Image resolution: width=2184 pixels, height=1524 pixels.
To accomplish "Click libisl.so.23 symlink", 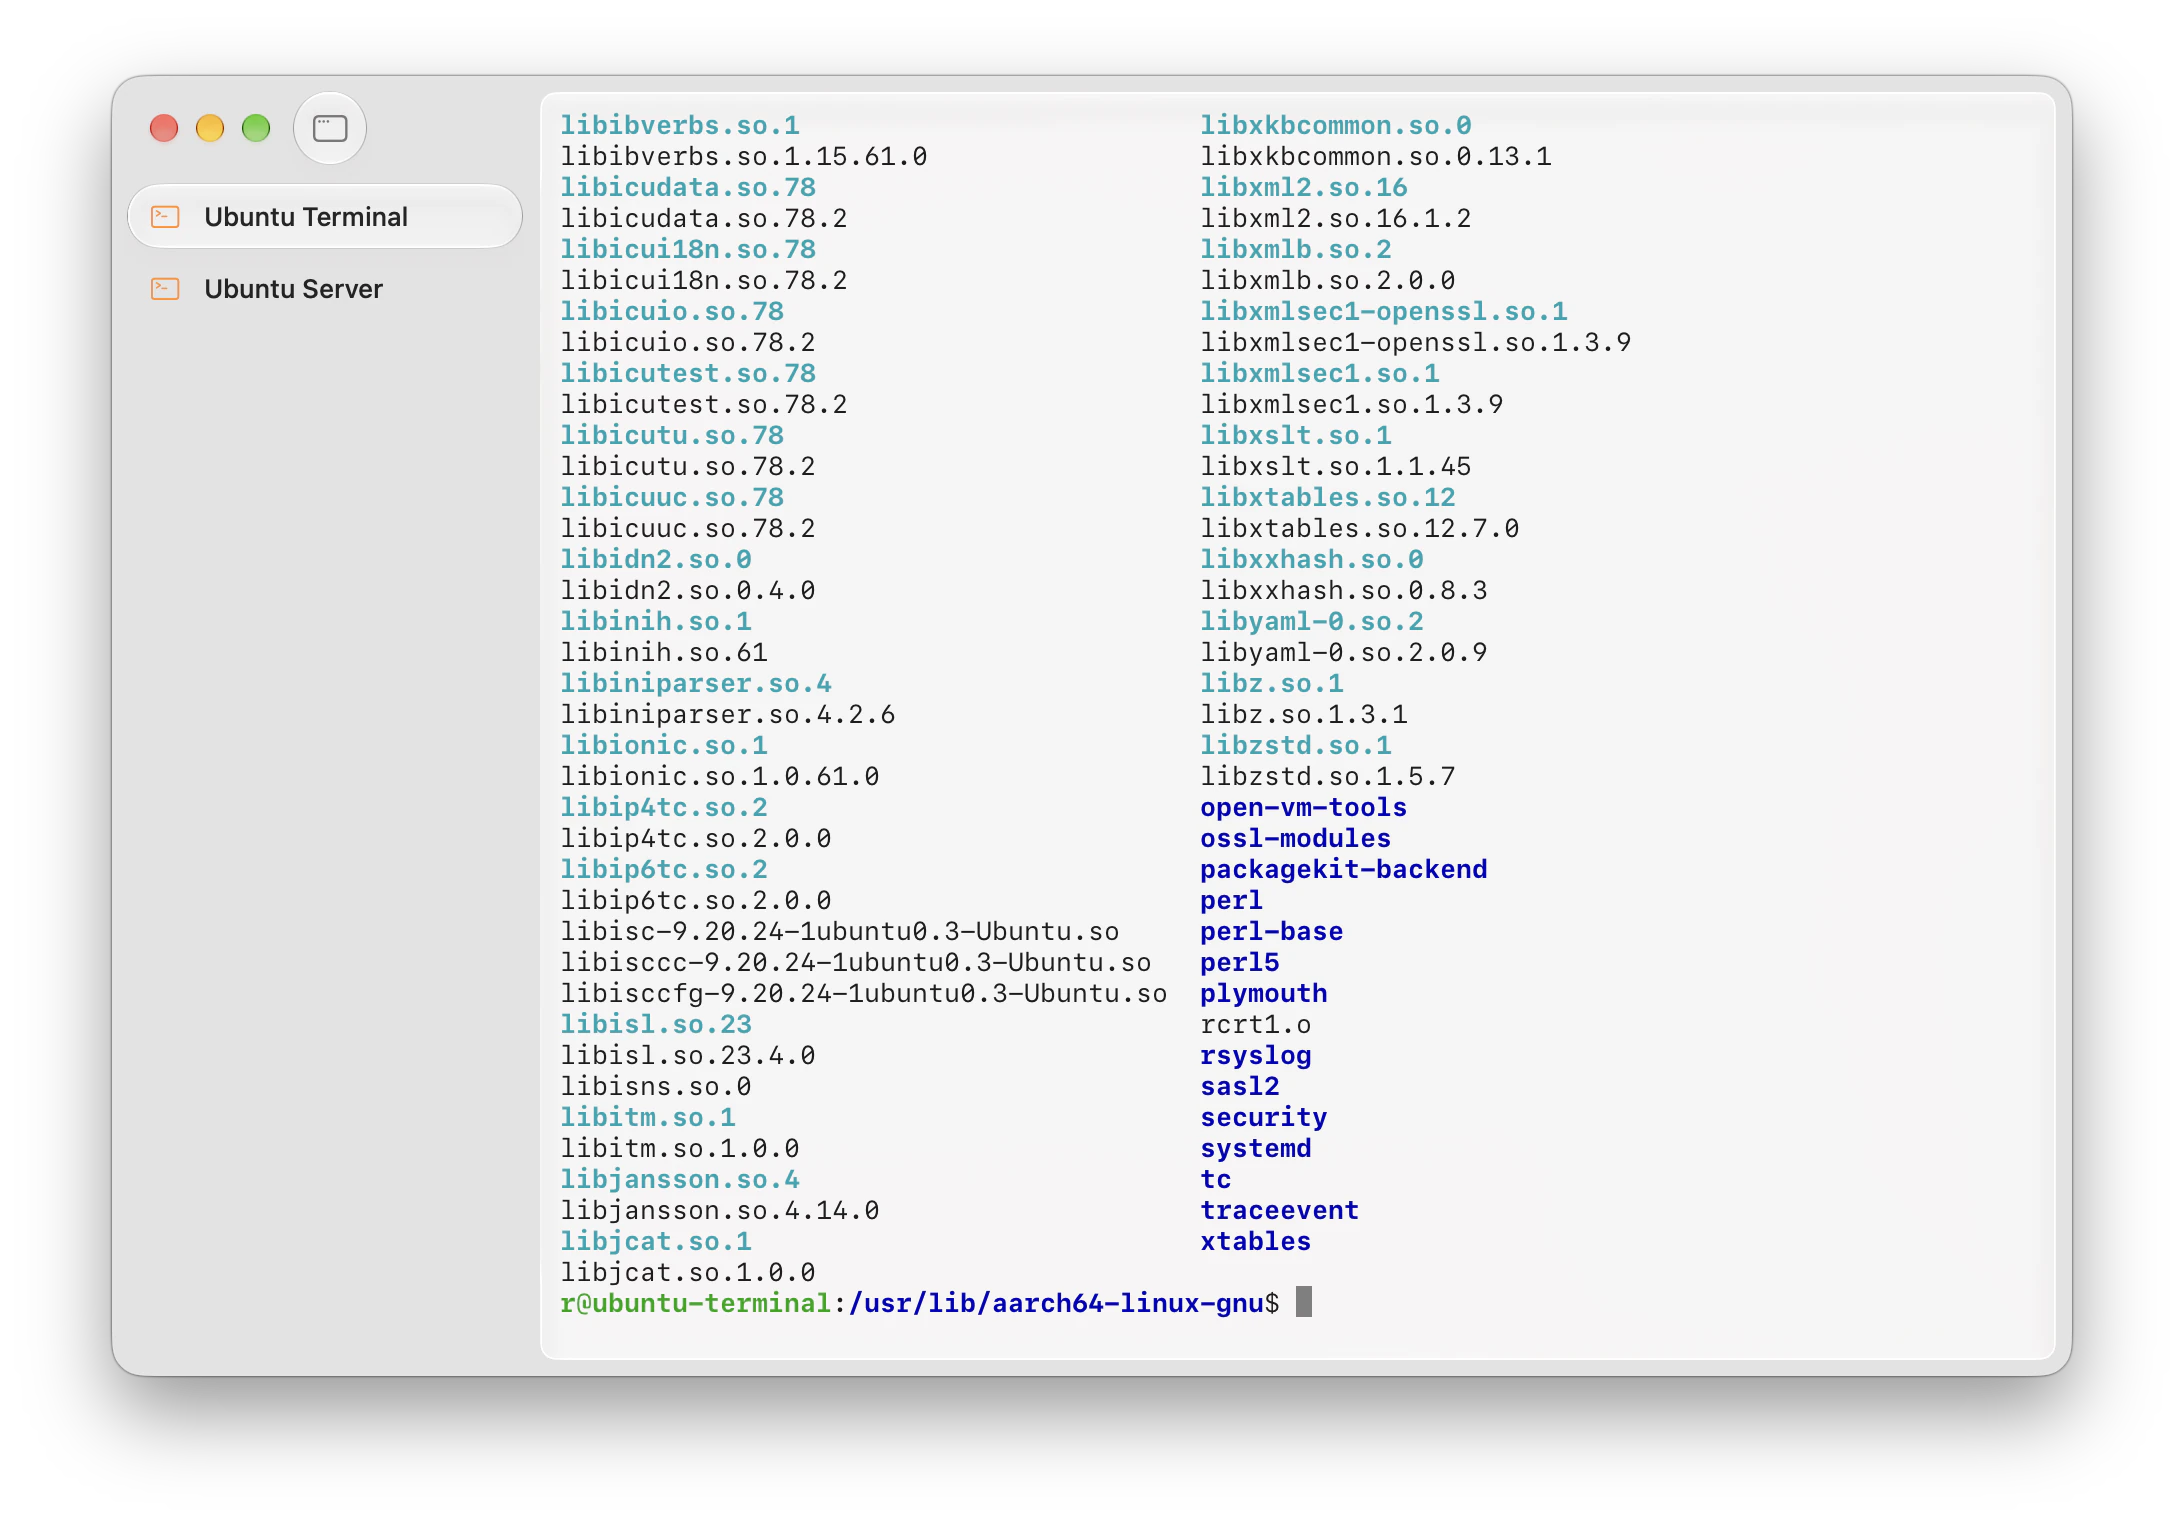I will [x=656, y=1024].
